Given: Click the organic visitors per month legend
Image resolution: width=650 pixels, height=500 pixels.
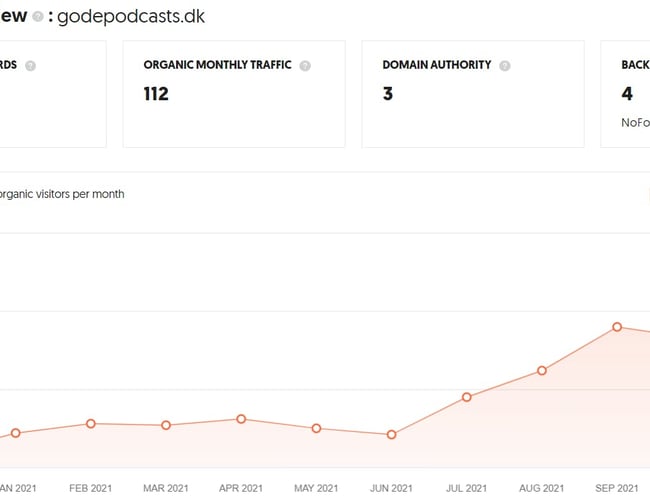Looking at the screenshot, I should coord(62,194).
